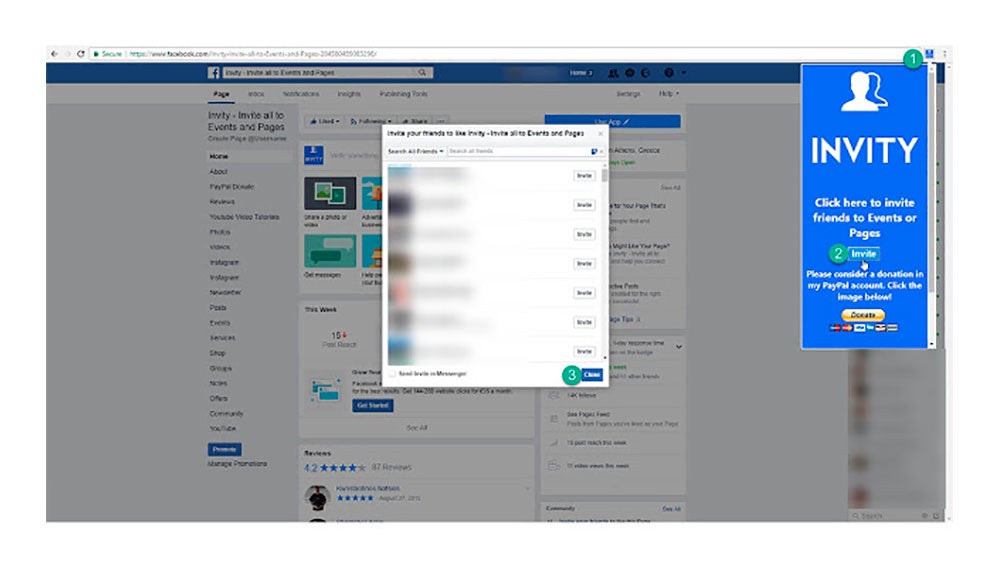Open the notifications globe icon
Image resolution: width=1000 pixels, height=567 pixels.
pyautogui.click(x=645, y=73)
